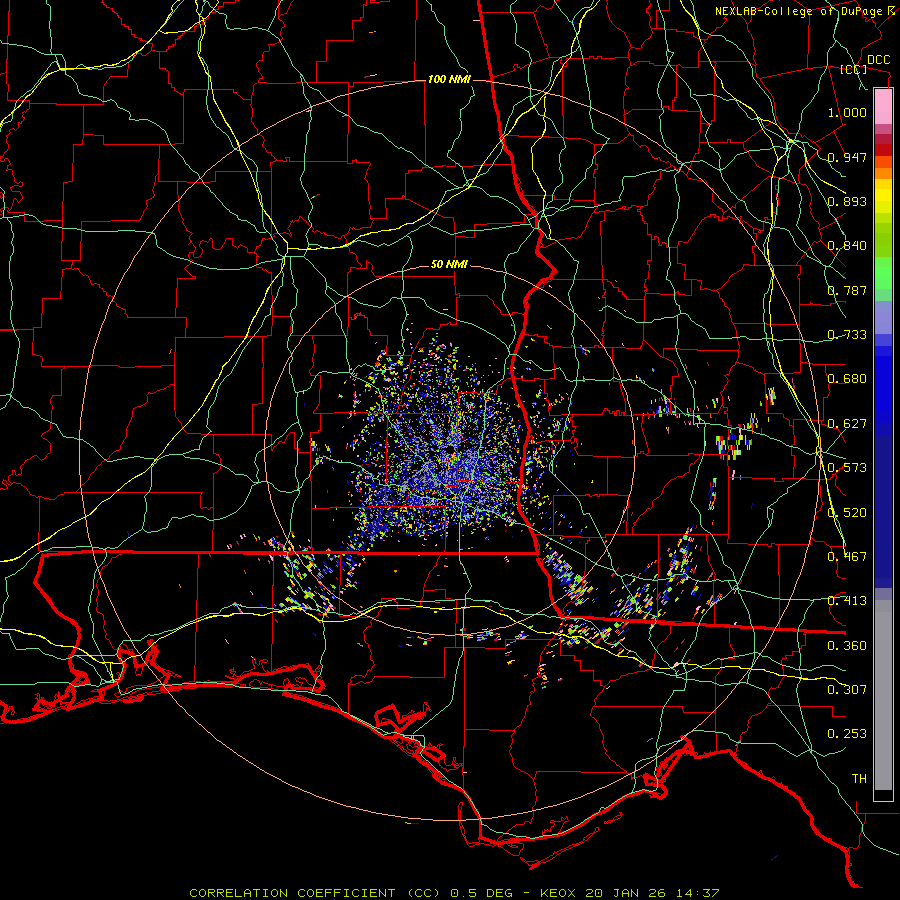Viewport: 900px width, 900px height.
Task: Click the 0.467 legend value
Action: (x=847, y=557)
